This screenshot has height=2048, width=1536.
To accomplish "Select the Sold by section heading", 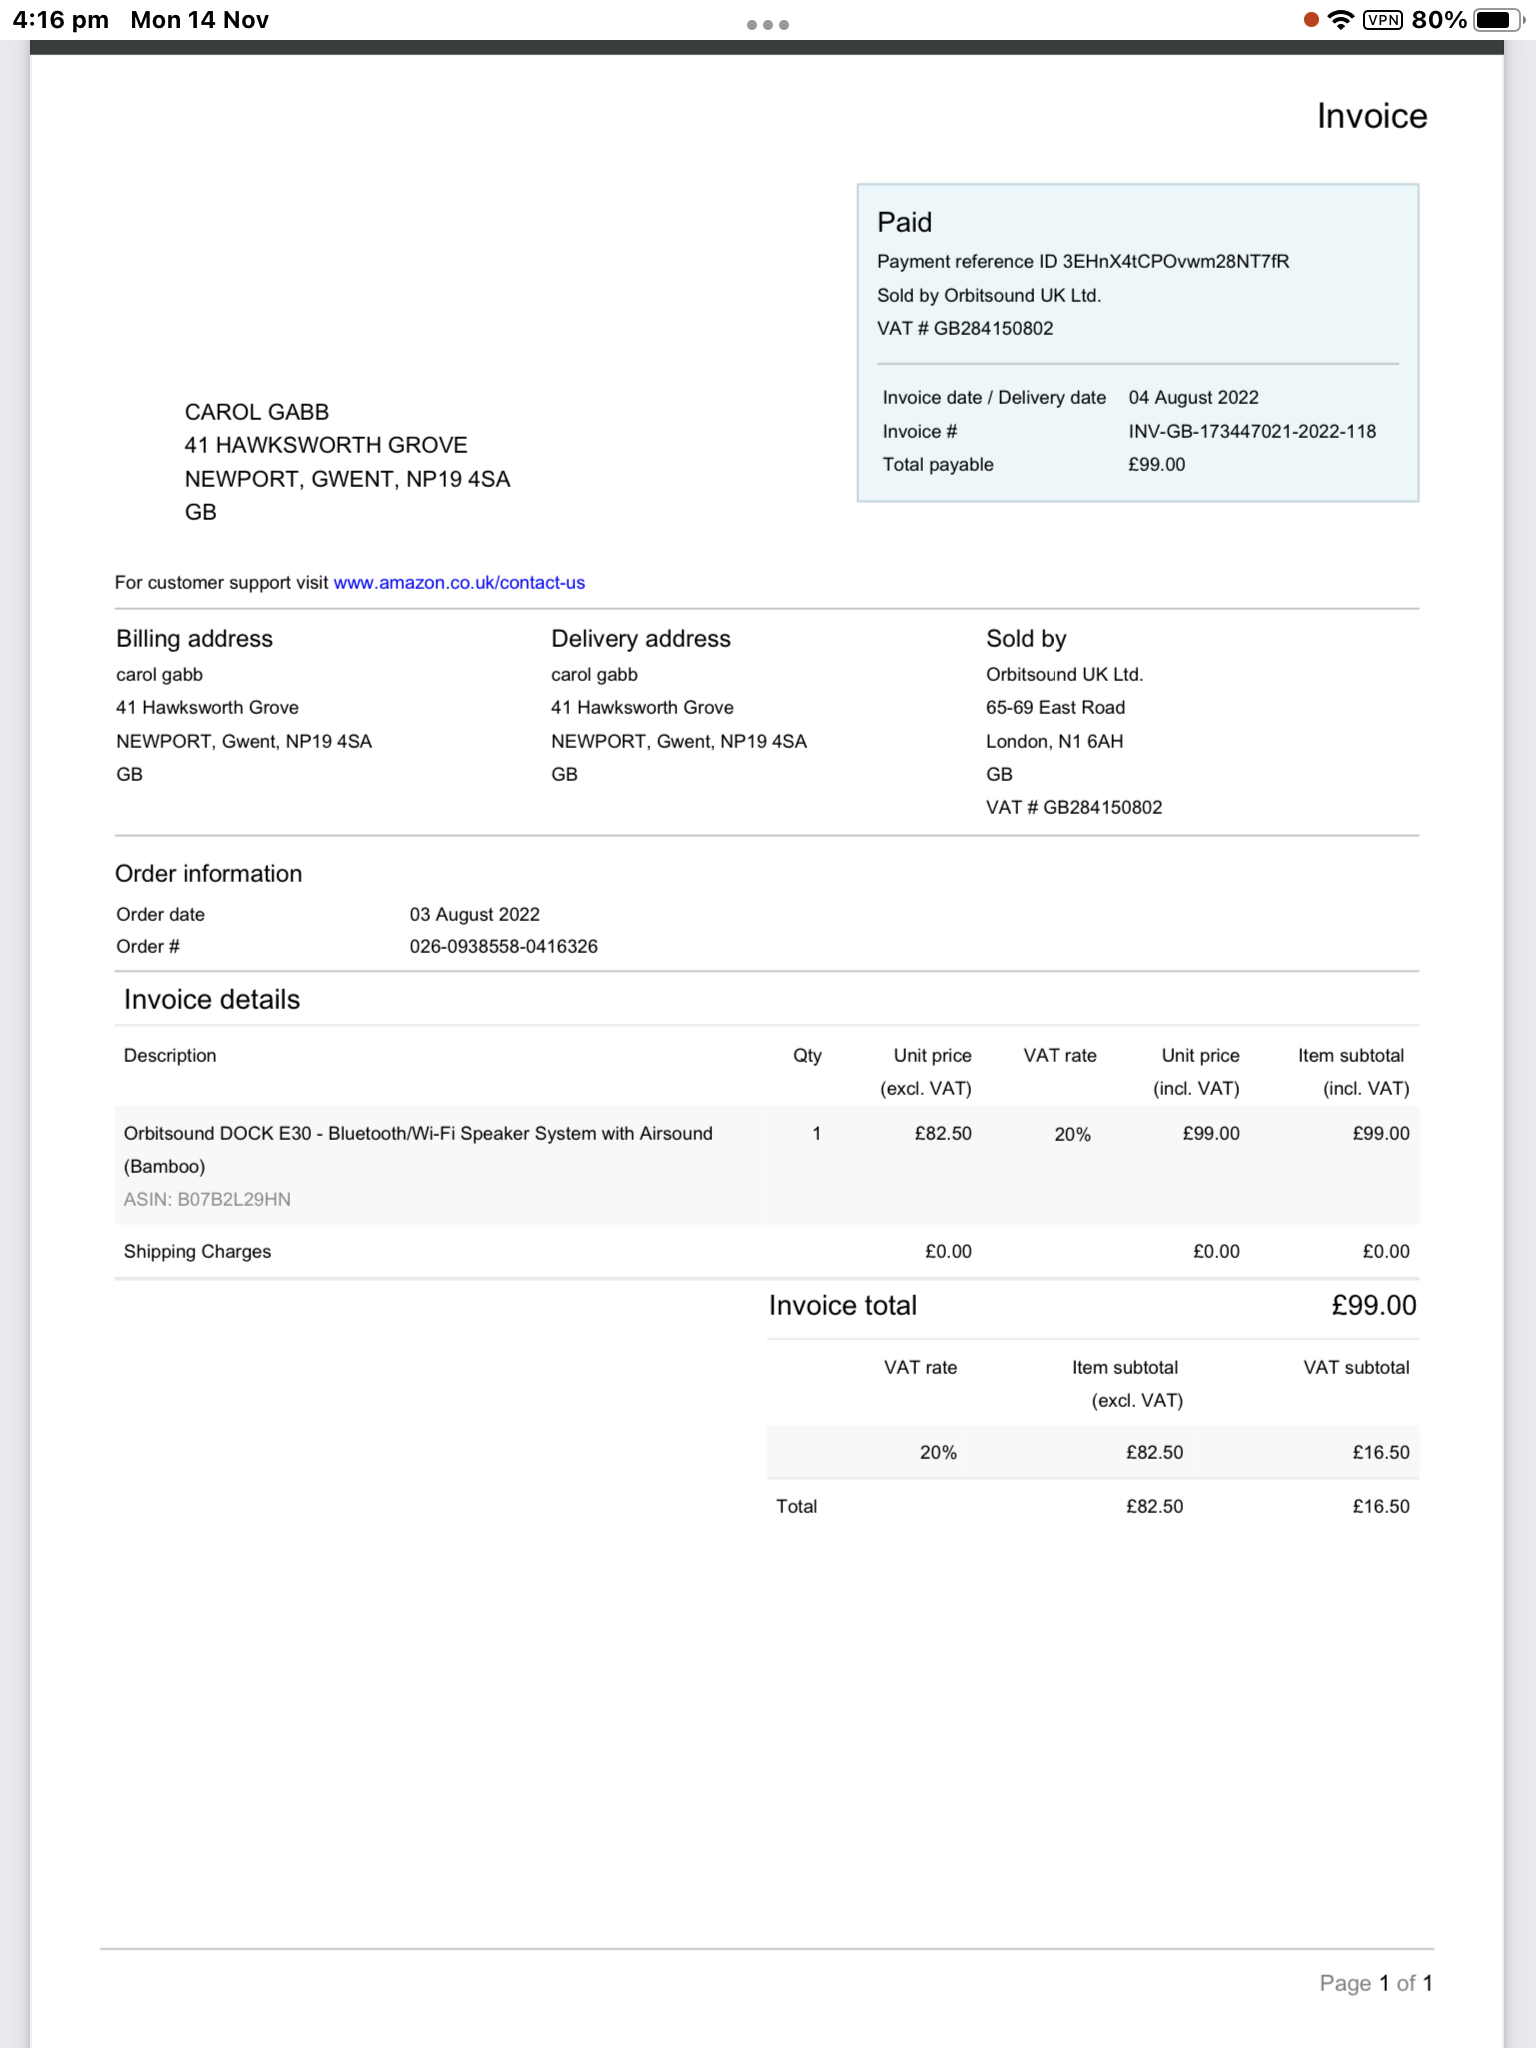I will [x=1026, y=639].
